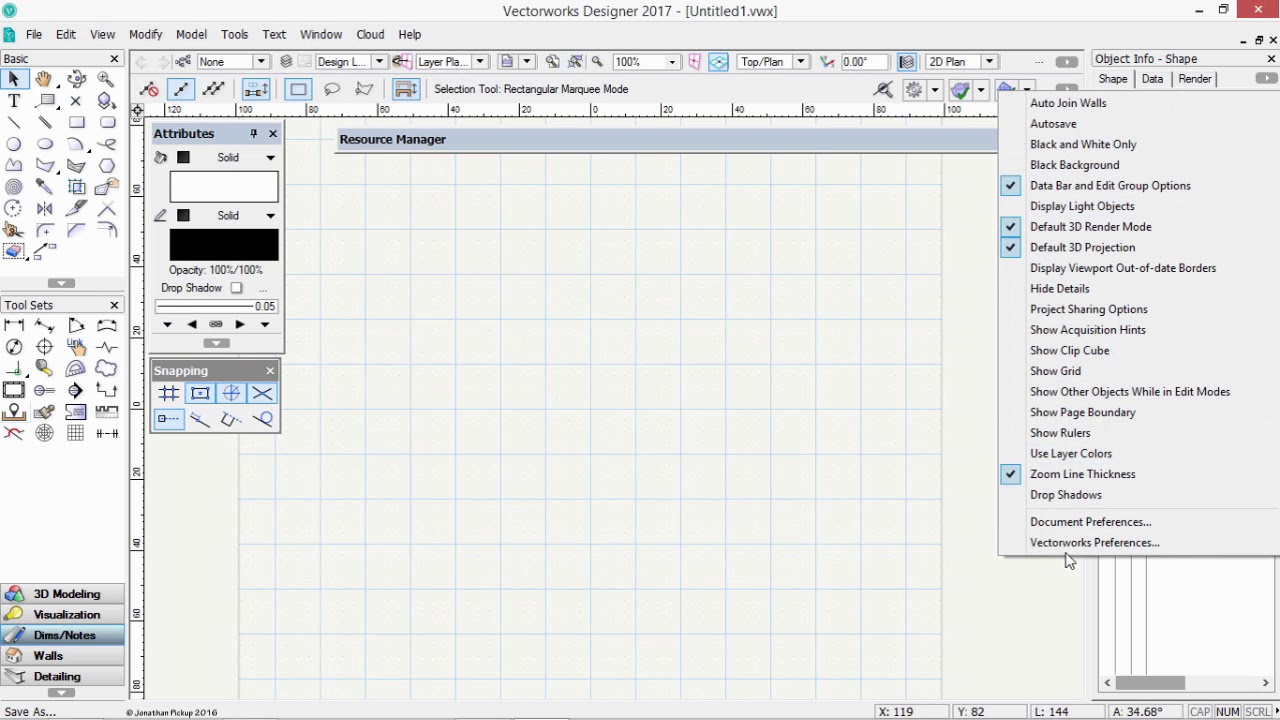Open the 2D Plan render mode dropdown
This screenshot has width=1280, height=720.
click(x=988, y=62)
